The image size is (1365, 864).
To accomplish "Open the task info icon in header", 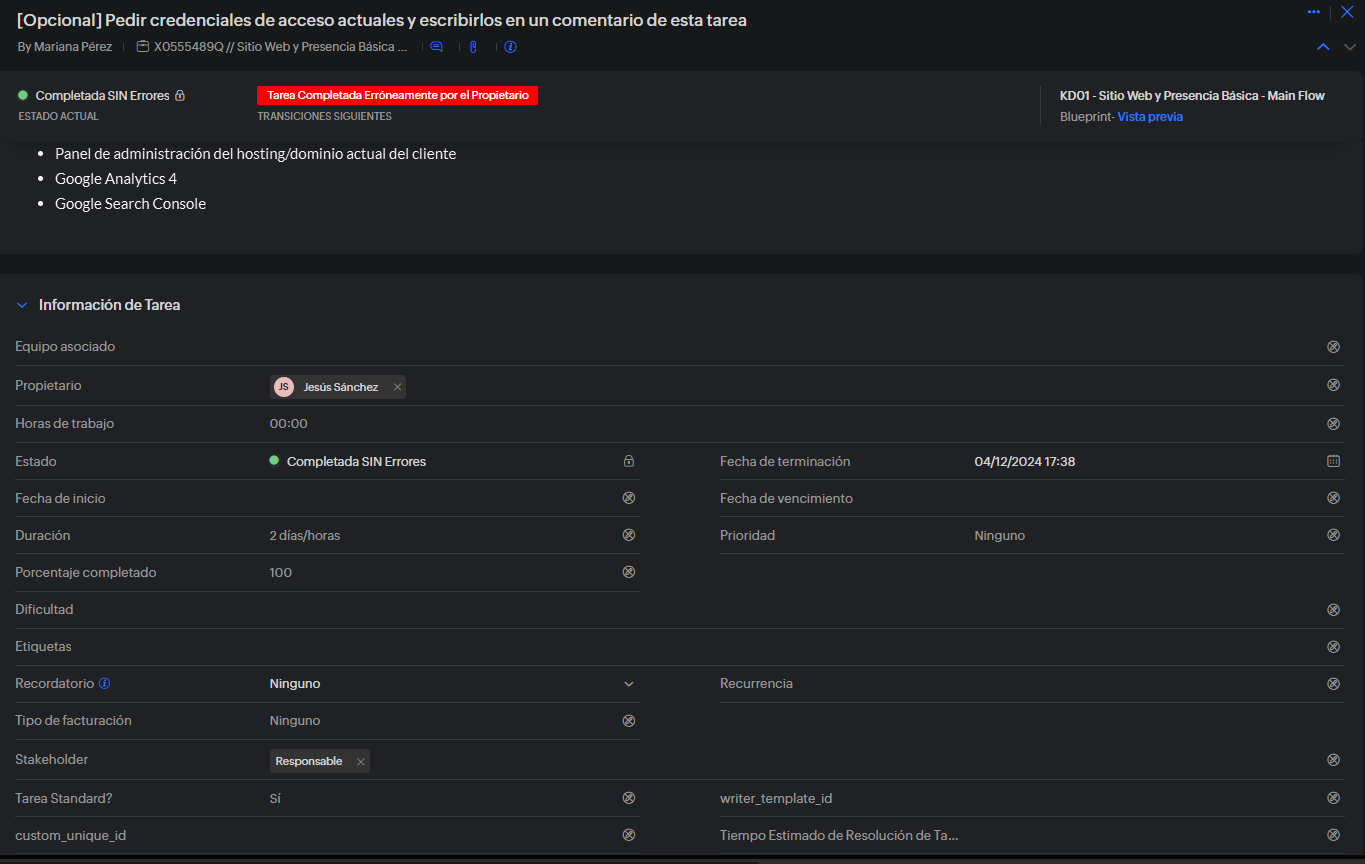I will 510,47.
